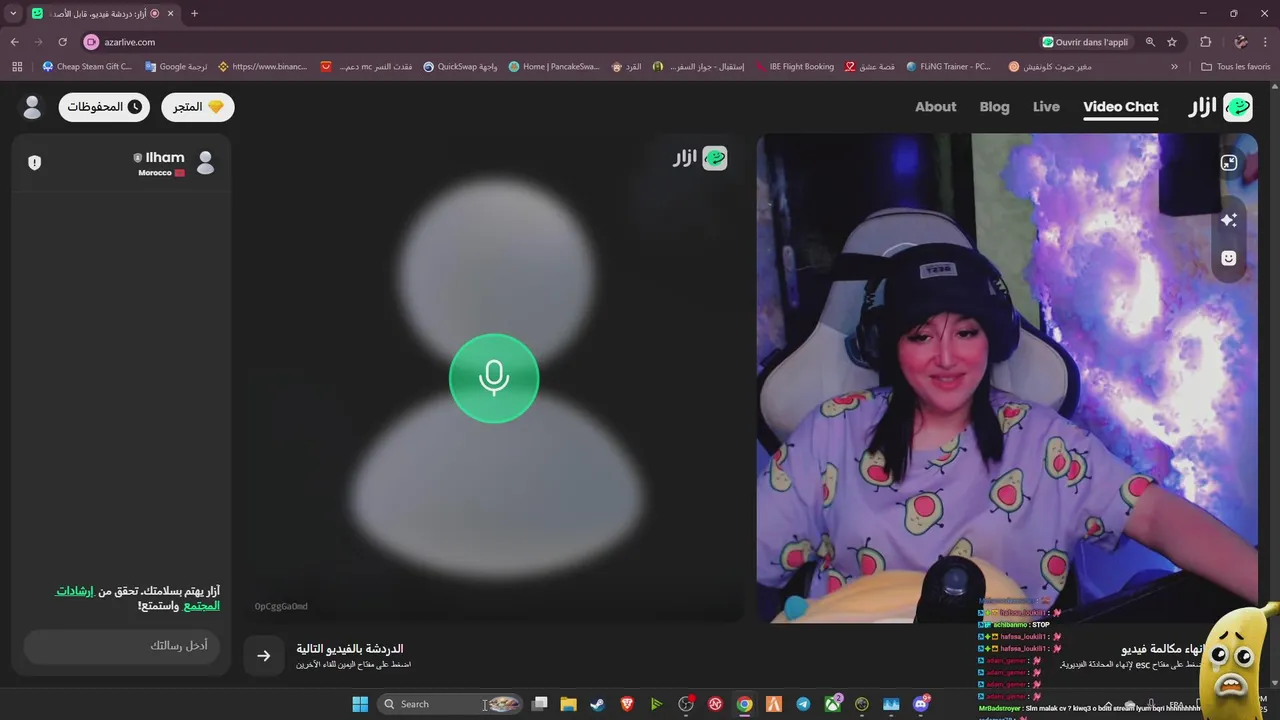Open the shield safety icon in chat panel
Viewport: 1280px width, 720px height.
[x=35, y=162]
